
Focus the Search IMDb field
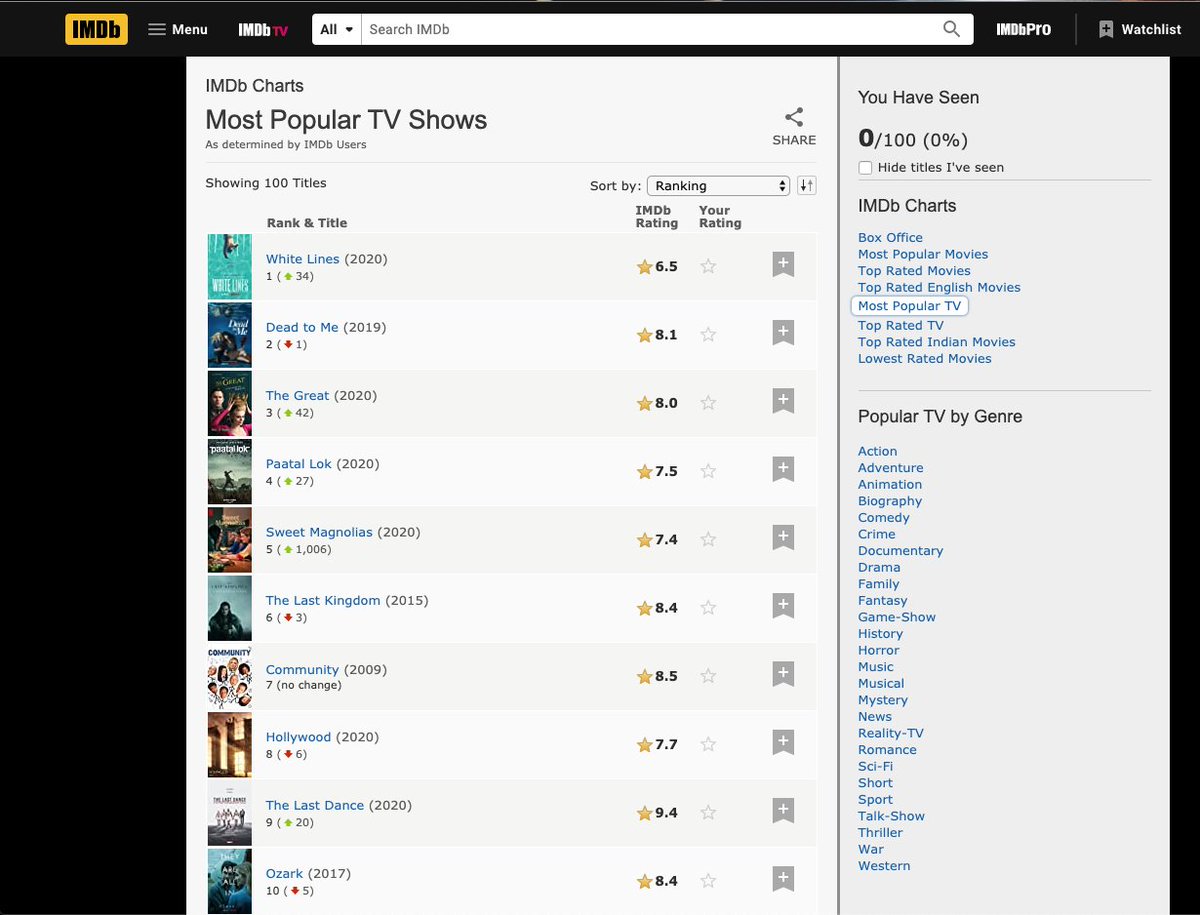(x=650, y=29)
